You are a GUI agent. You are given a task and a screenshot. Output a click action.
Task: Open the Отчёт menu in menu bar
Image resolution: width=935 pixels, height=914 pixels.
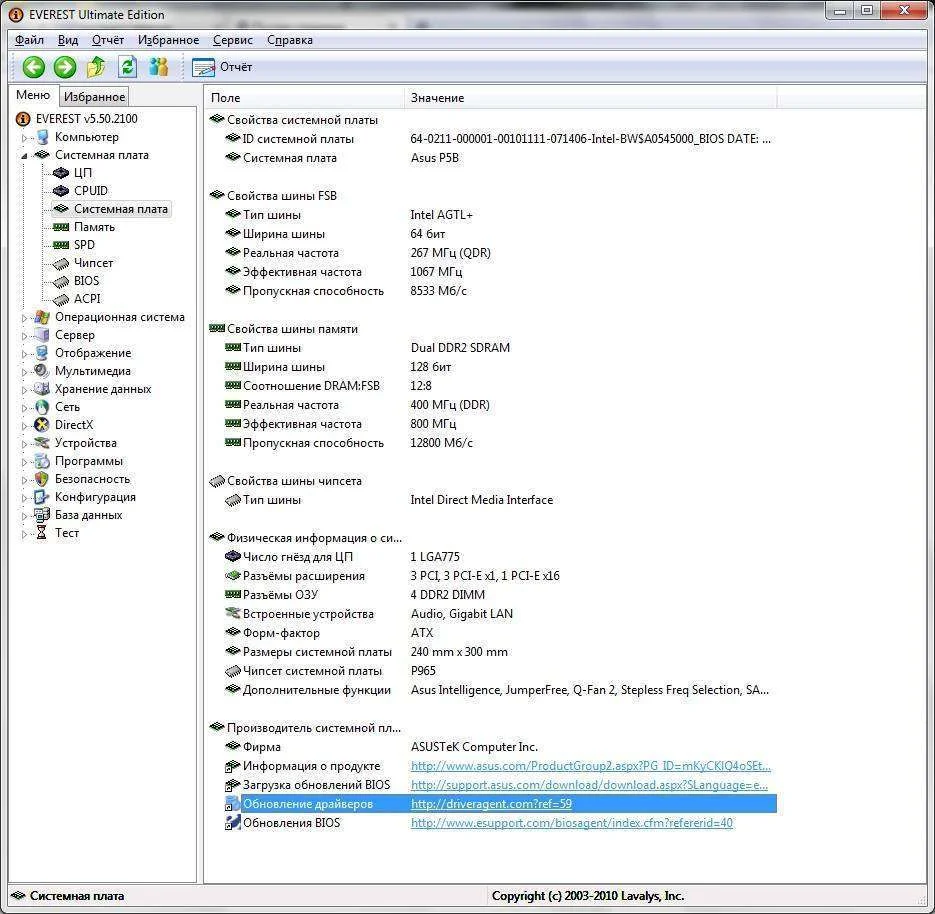pyautogui.click(x=108, y=40)
